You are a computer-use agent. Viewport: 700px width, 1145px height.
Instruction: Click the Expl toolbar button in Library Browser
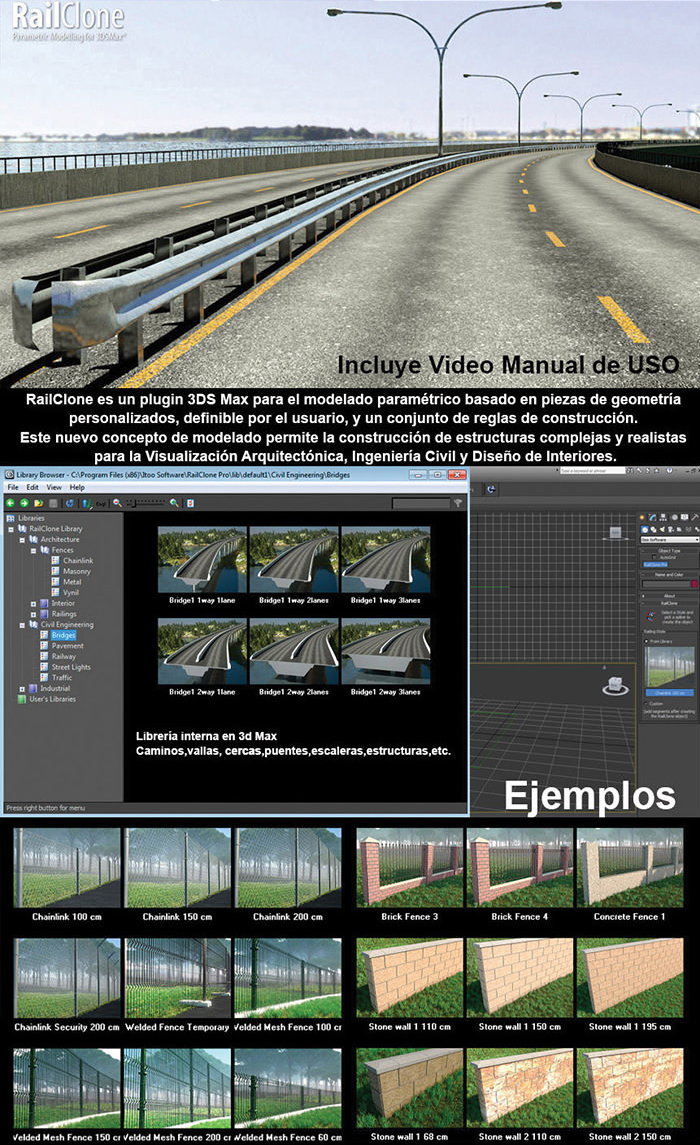(x=101, y=504)
